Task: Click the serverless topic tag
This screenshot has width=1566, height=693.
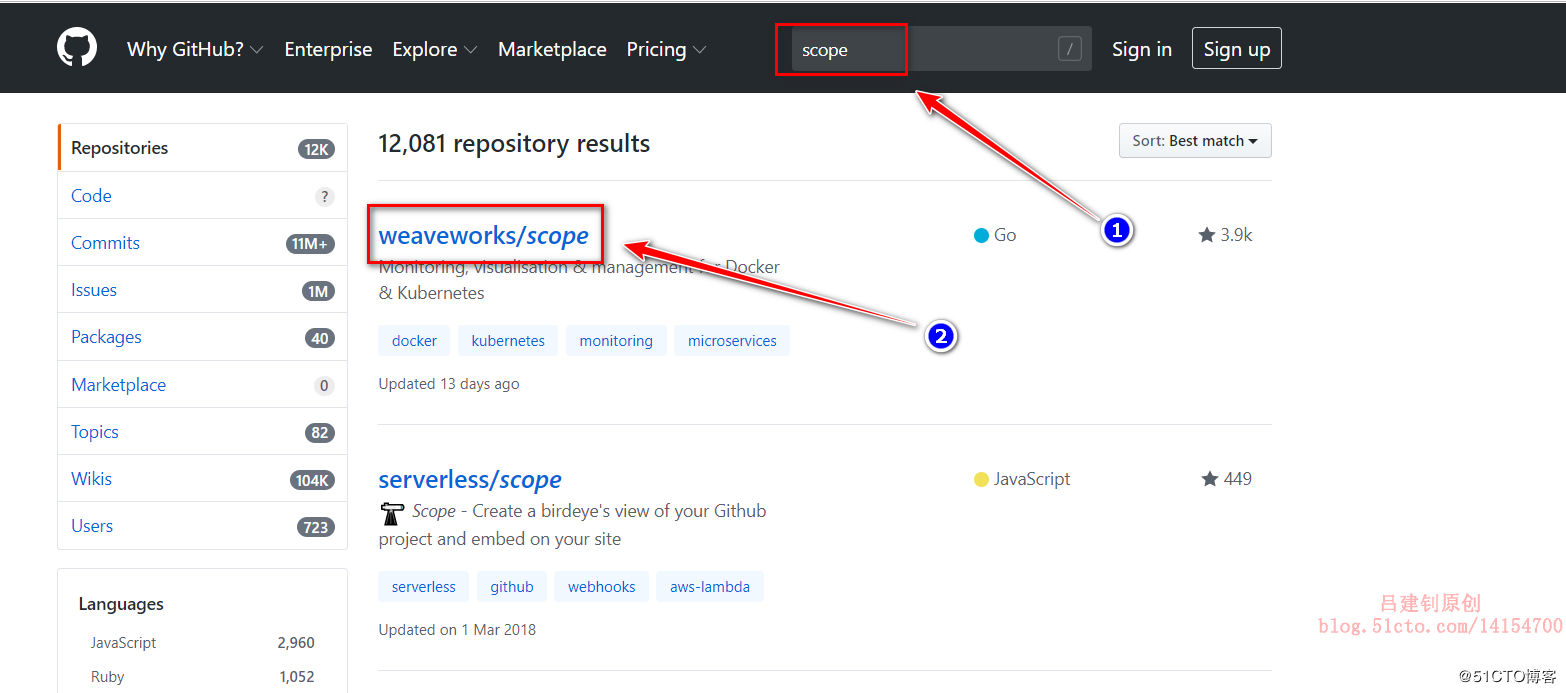Action: [x=424, y=587]
